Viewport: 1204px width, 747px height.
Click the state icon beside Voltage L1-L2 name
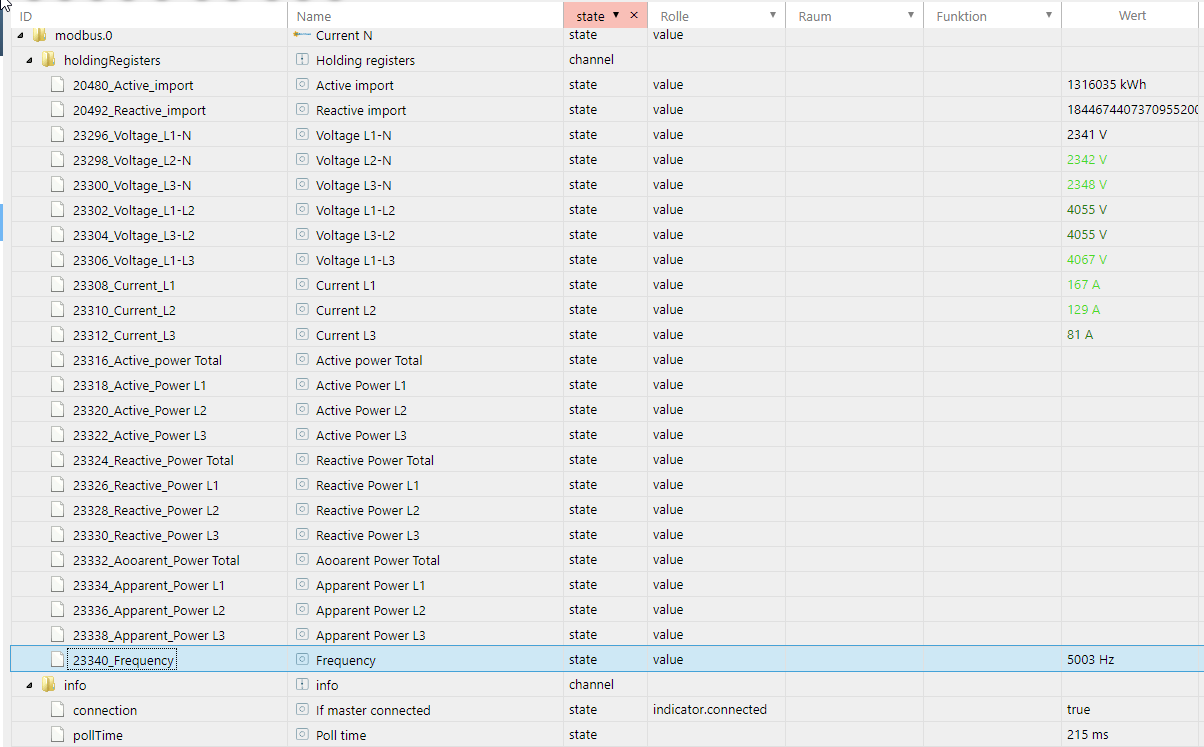click(302, 210)
